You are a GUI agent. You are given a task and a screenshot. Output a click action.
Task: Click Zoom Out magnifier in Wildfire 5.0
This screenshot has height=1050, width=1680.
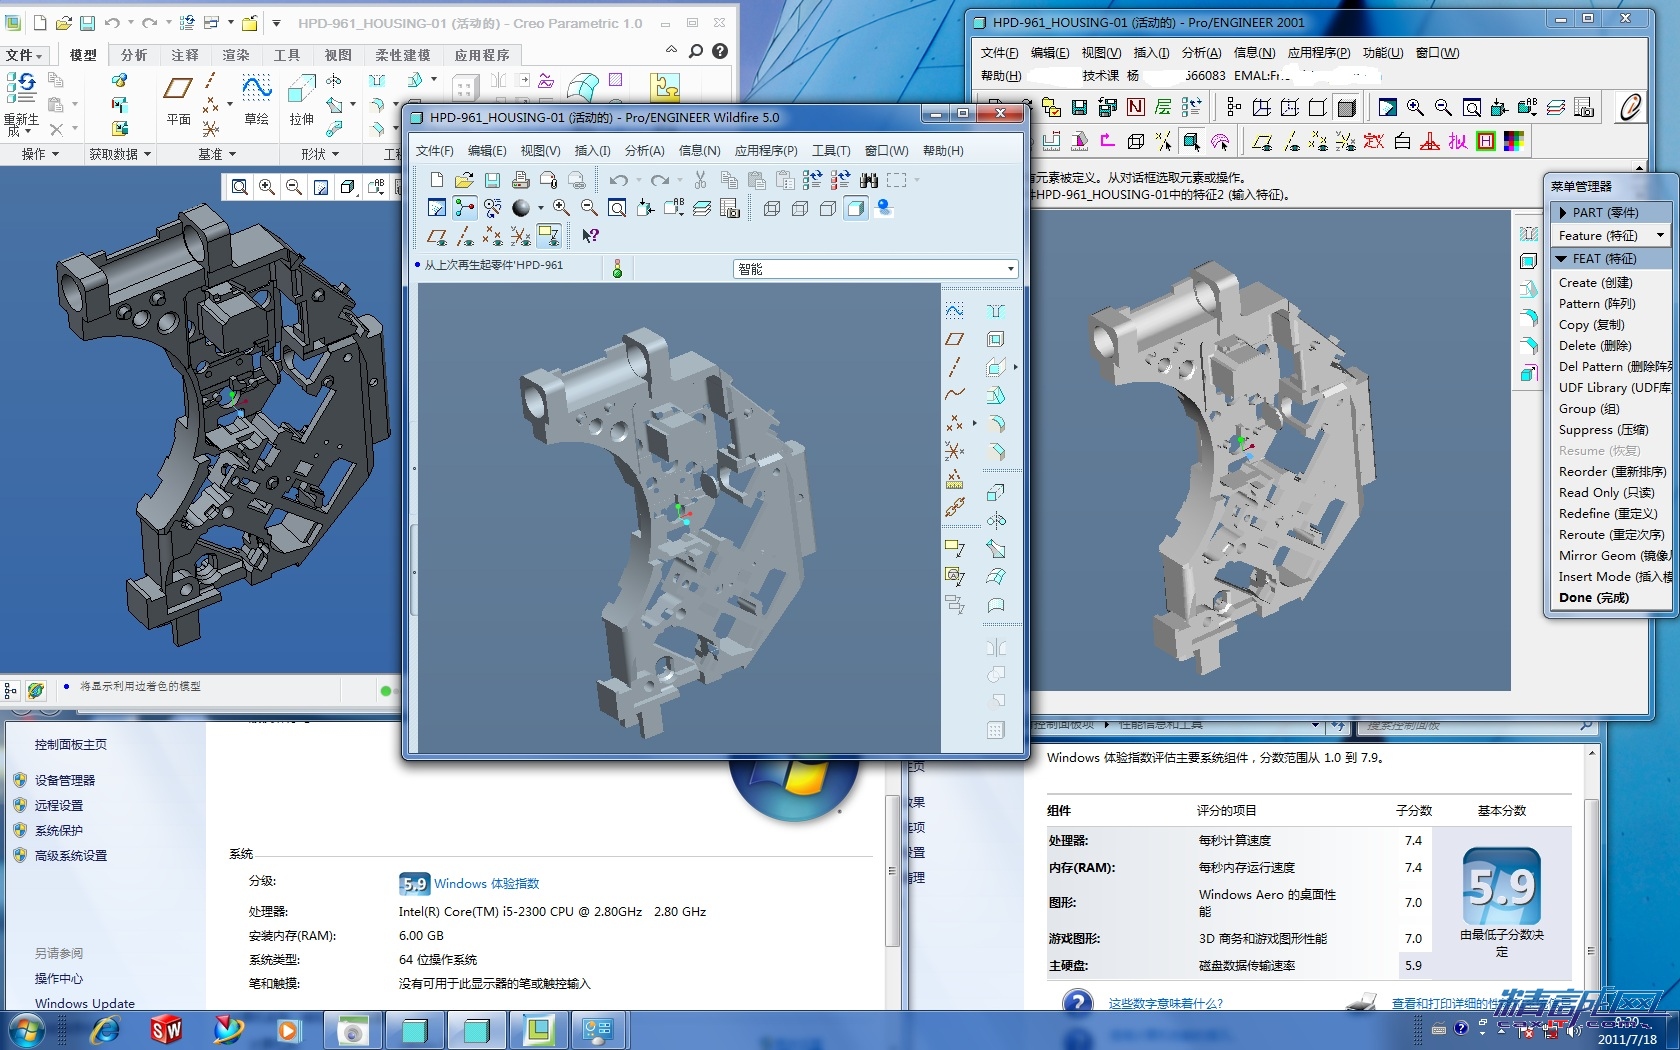tap(589, 208)
